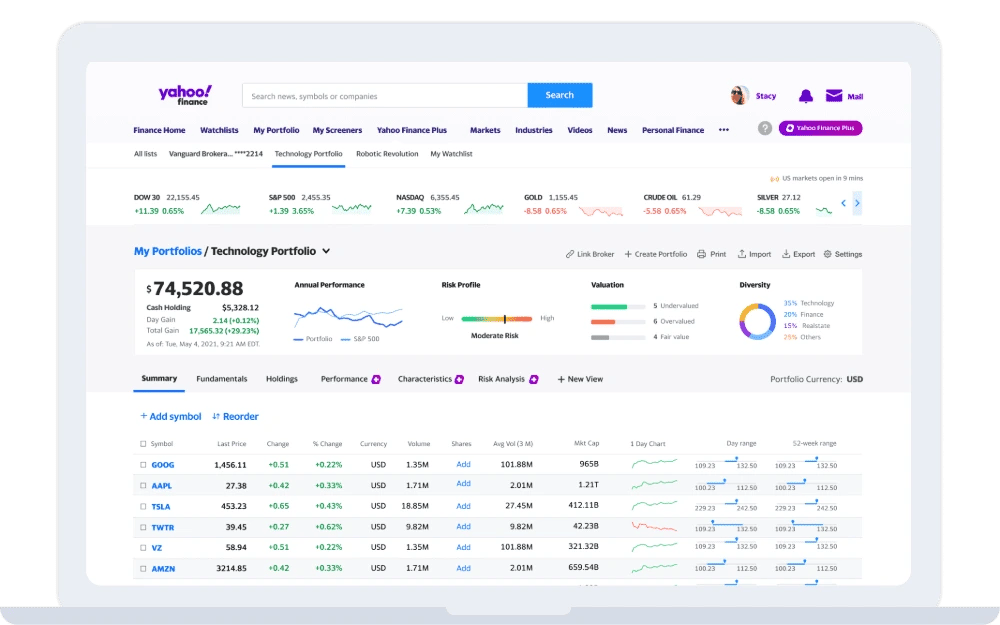Check the TWTR row checkbox
Image resolution: width=1000 pixels, height=625 pixels.
143,527
